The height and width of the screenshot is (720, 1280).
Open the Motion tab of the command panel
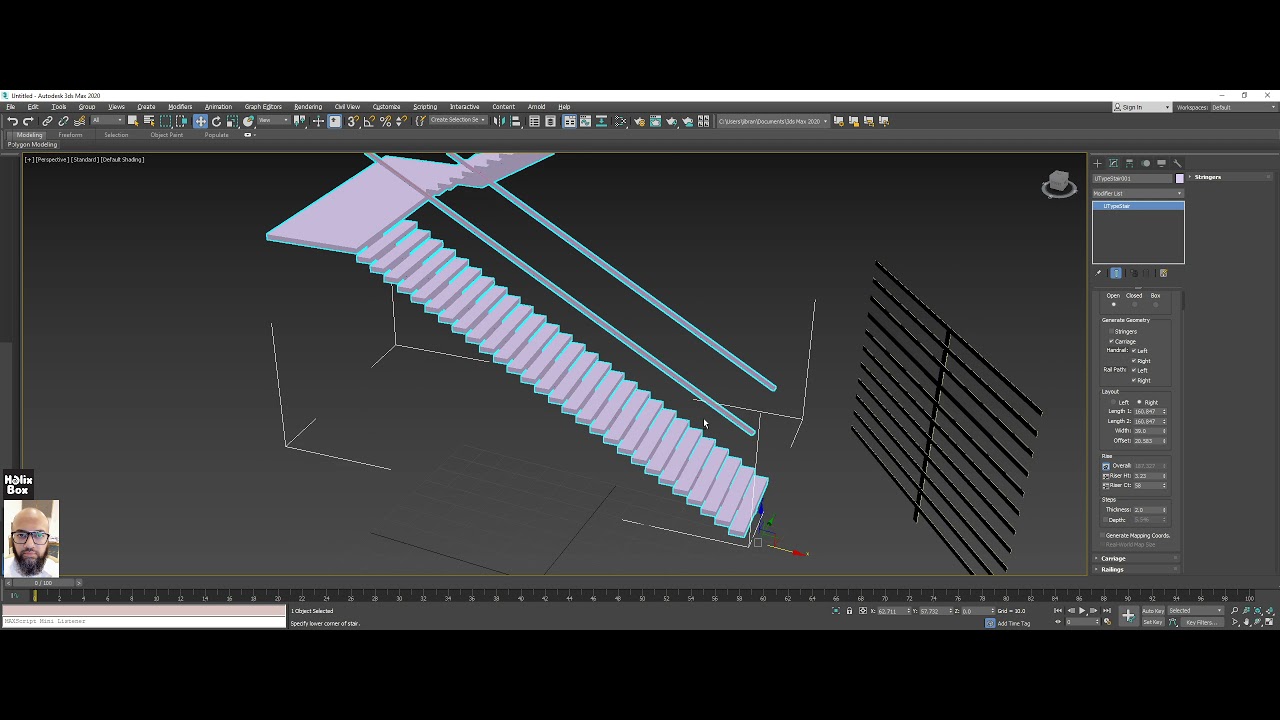point(1146,163)
